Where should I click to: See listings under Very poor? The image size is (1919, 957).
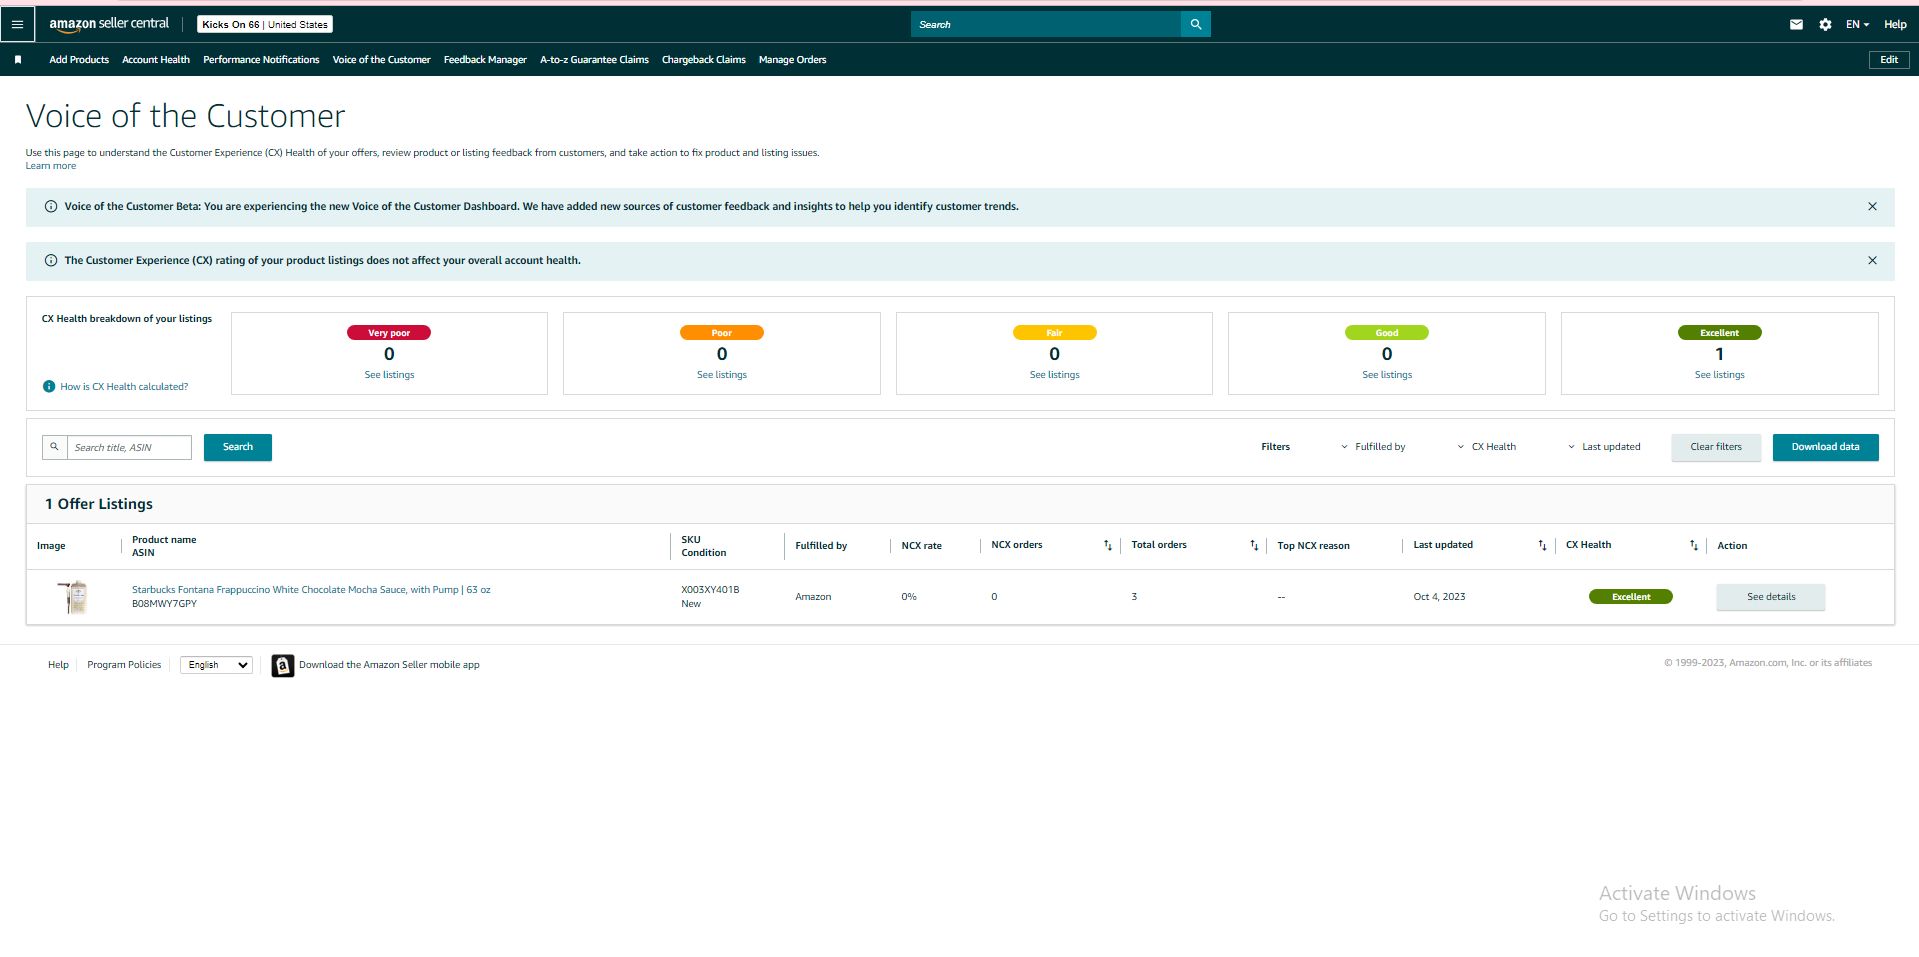click(389, 375)
